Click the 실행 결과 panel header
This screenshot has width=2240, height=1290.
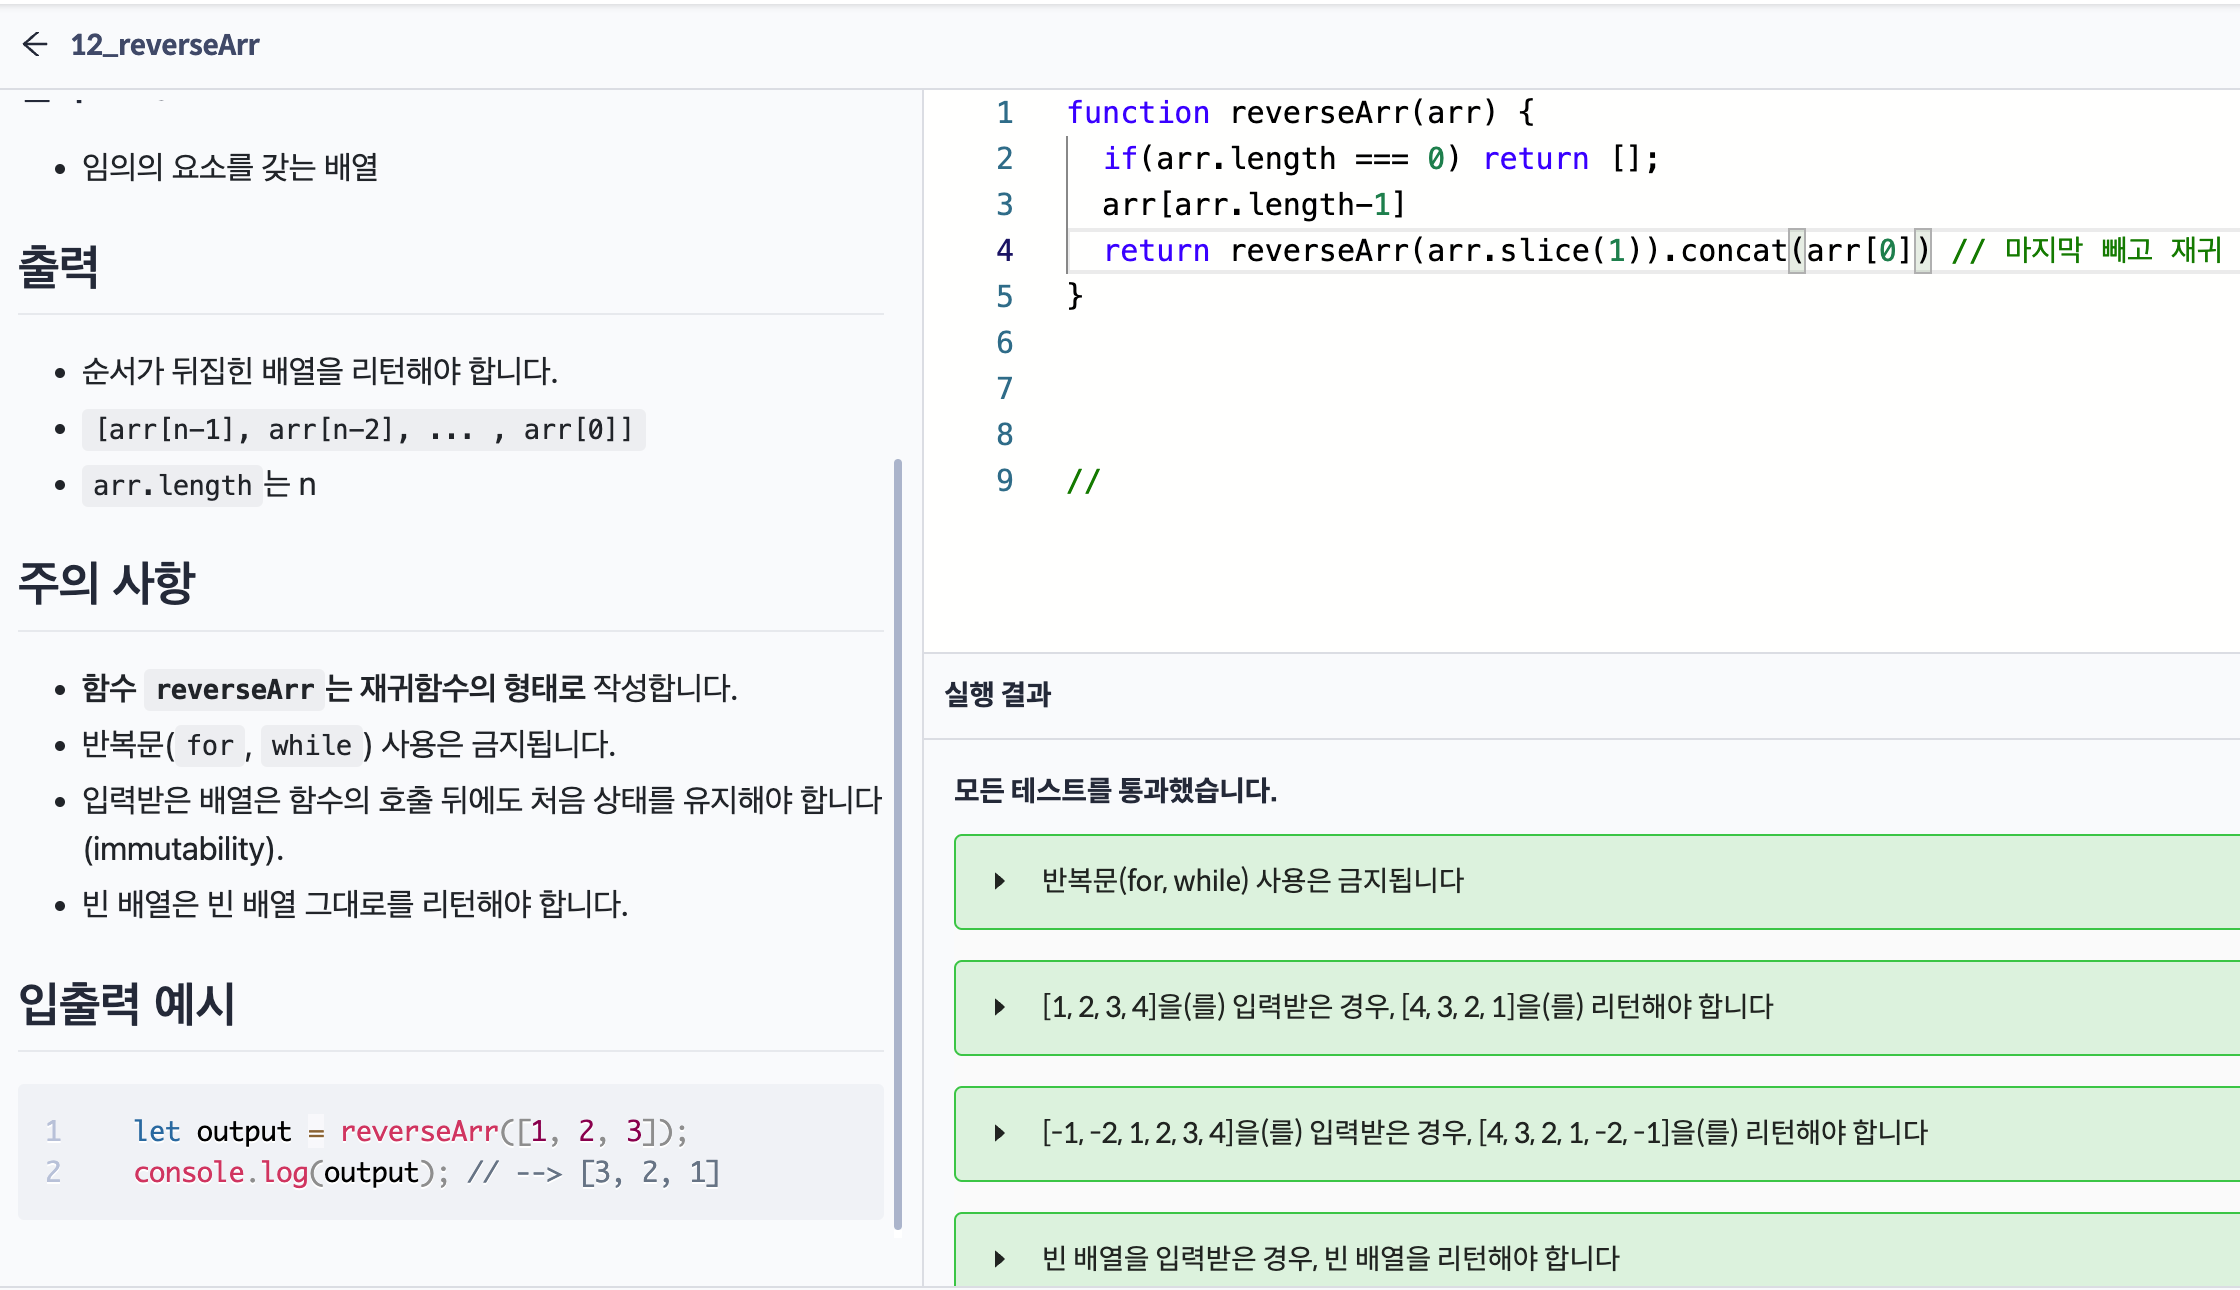[x=998, y=694]
